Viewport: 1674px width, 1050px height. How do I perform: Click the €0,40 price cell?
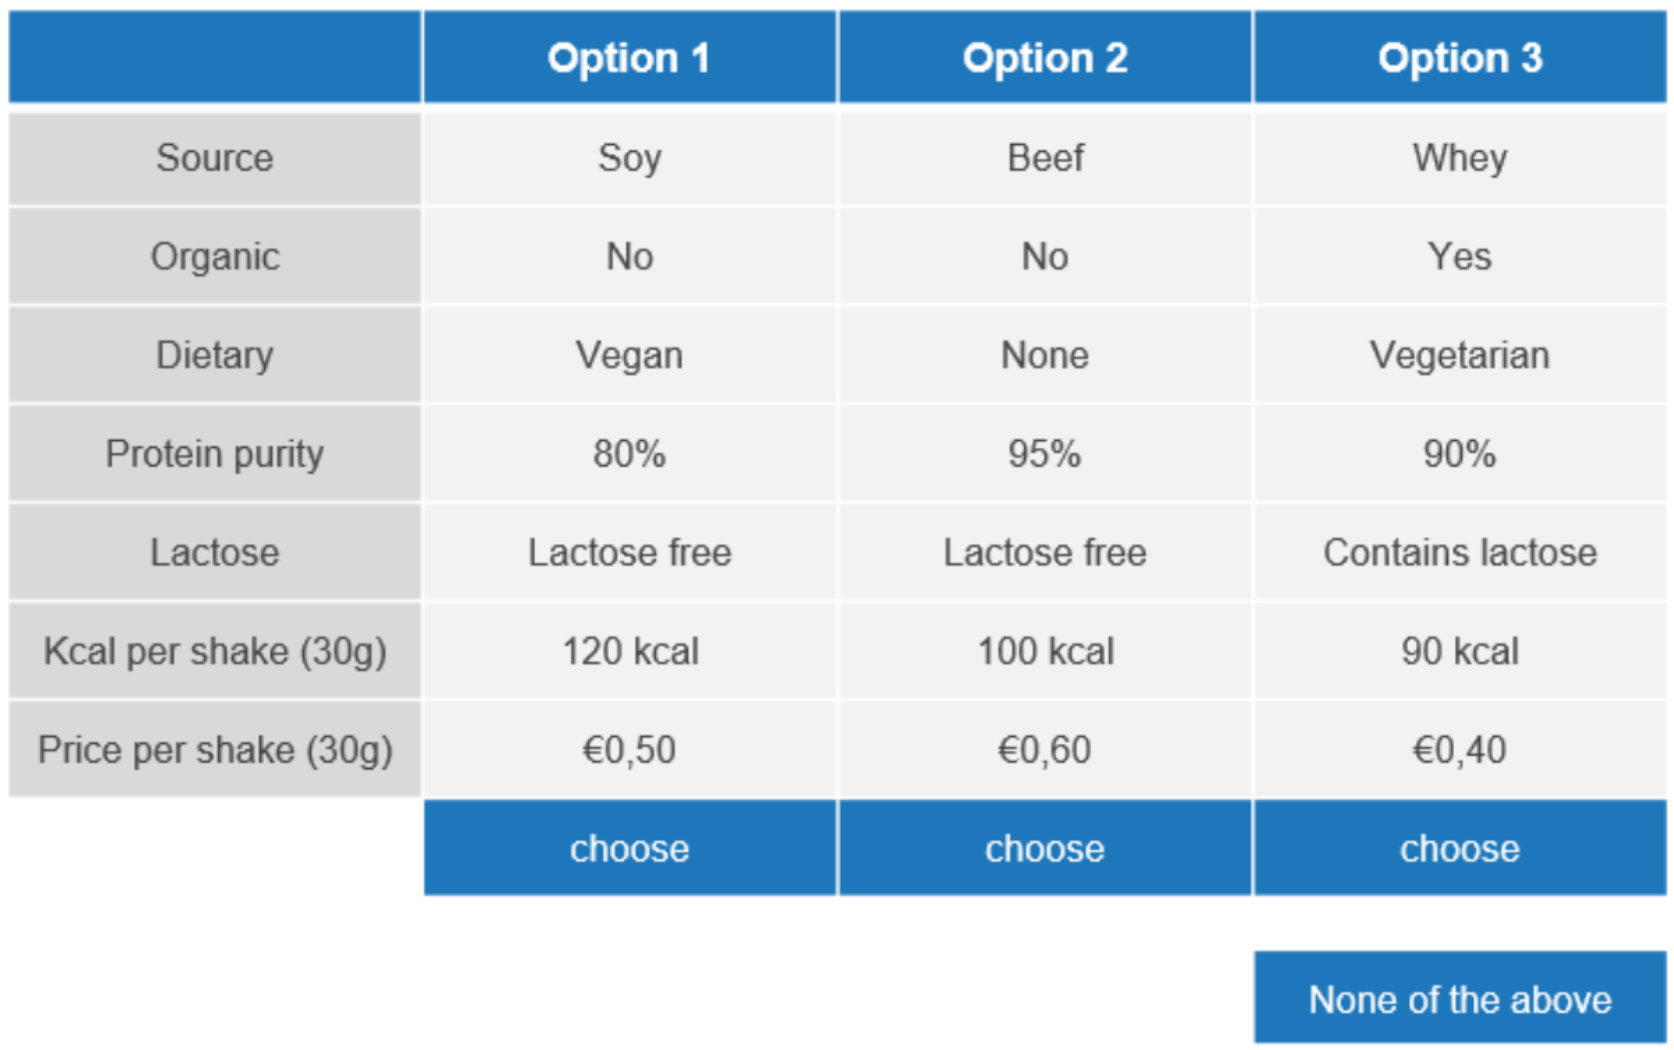tap(1460, 749)
